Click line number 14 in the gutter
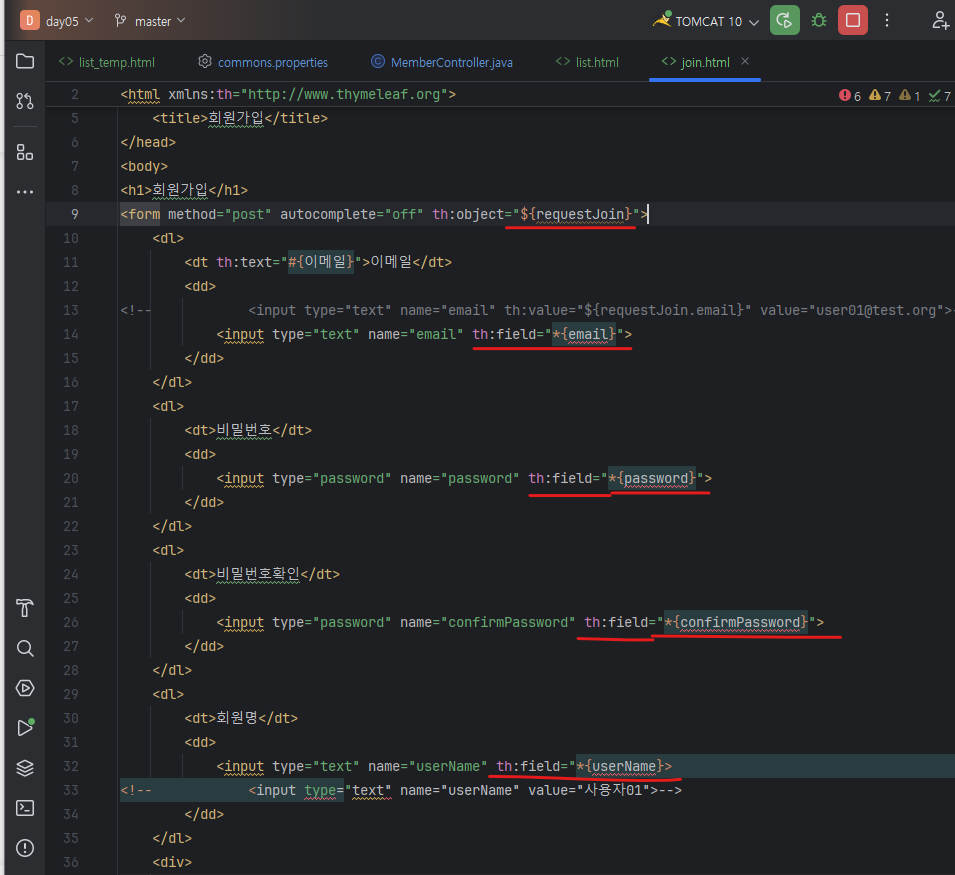This screenshot has width=955, height=875. 71,334
